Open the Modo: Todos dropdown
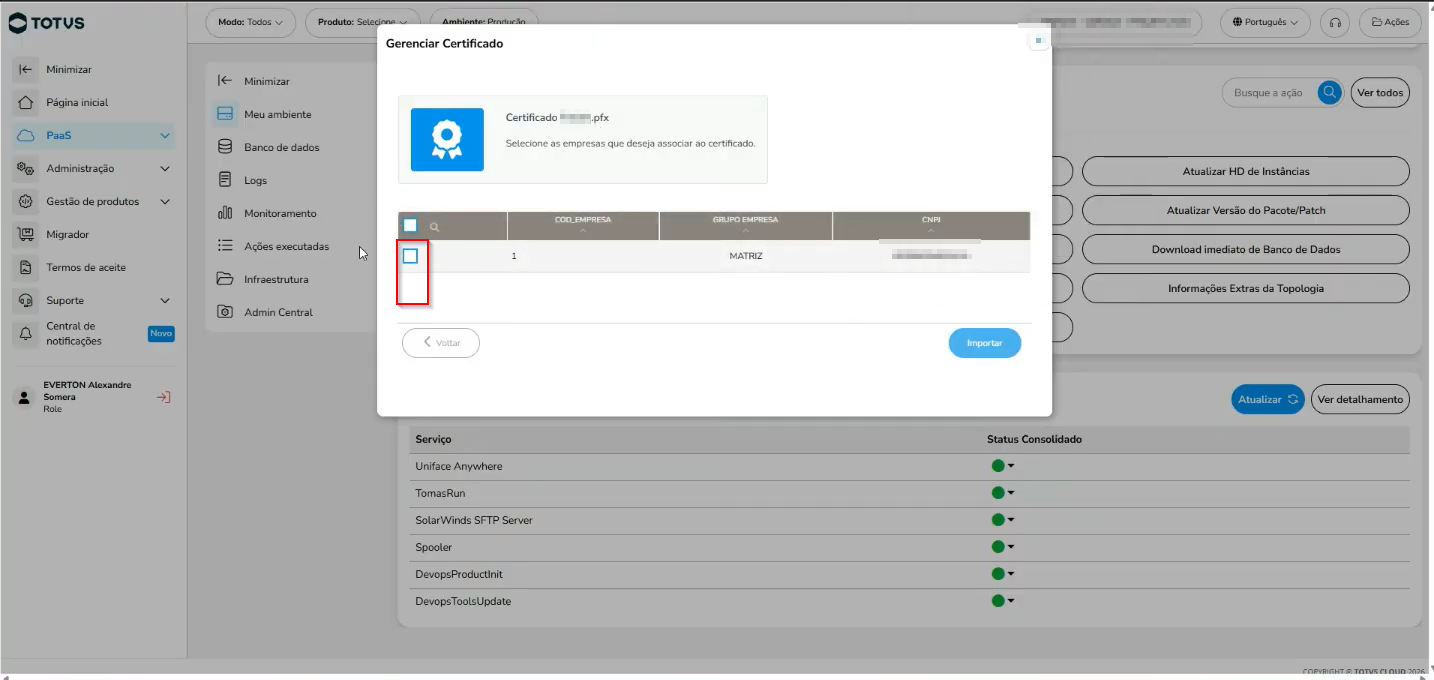Image resolution: width=1434 pixels, height=680 pixels. (250, 22)
